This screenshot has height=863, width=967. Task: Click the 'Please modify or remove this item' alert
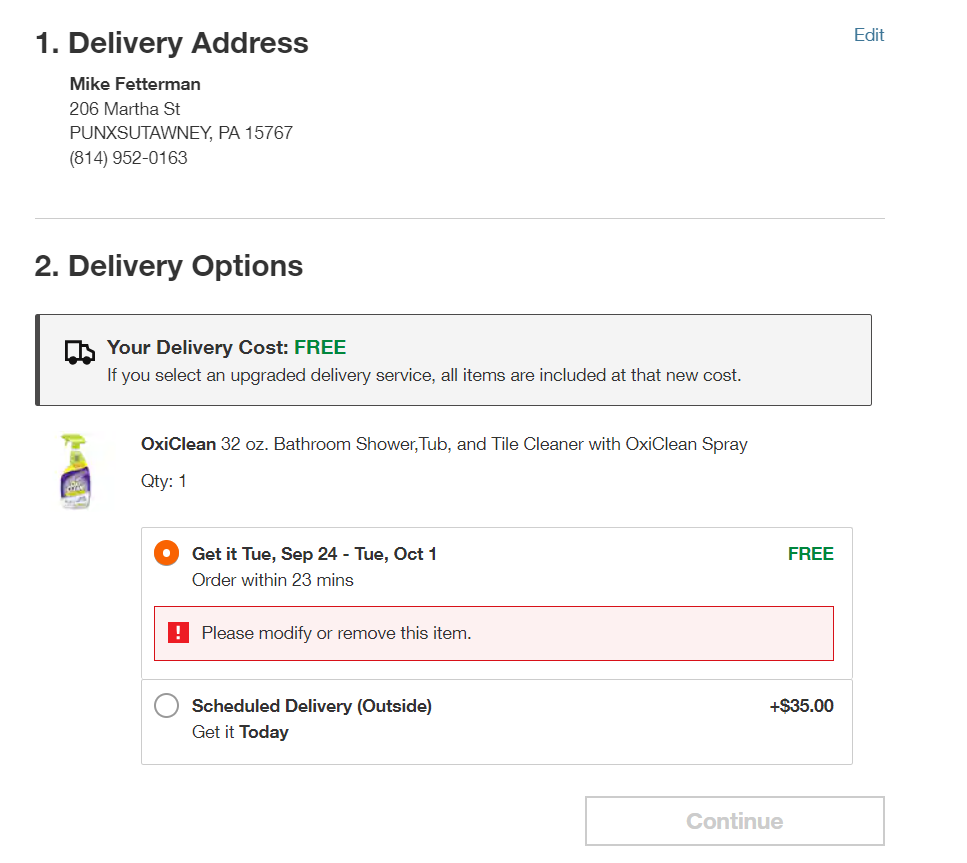pyautogui.click(x=493, y=633)
